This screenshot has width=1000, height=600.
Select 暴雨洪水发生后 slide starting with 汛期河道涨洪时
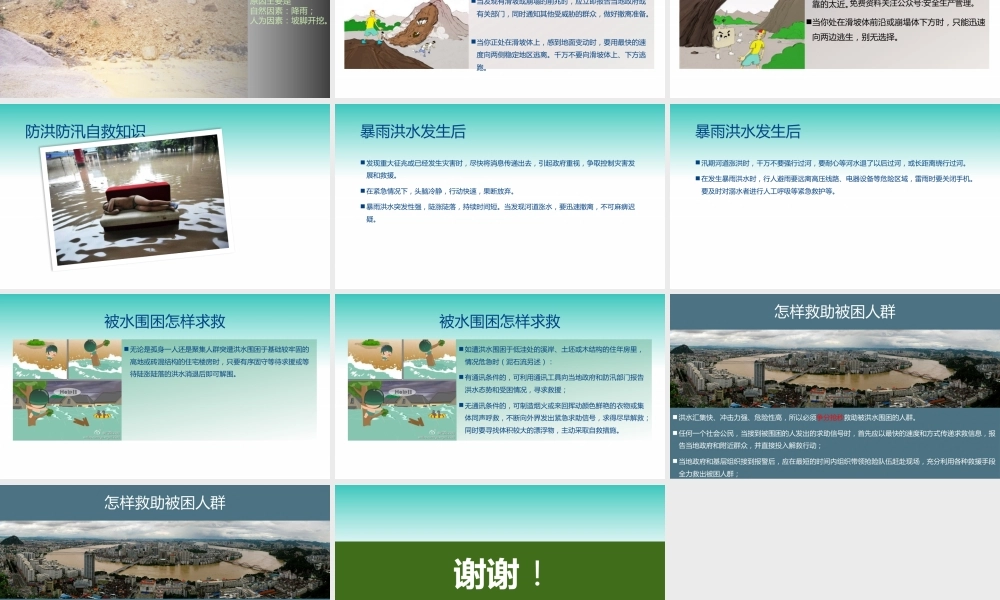835,196
